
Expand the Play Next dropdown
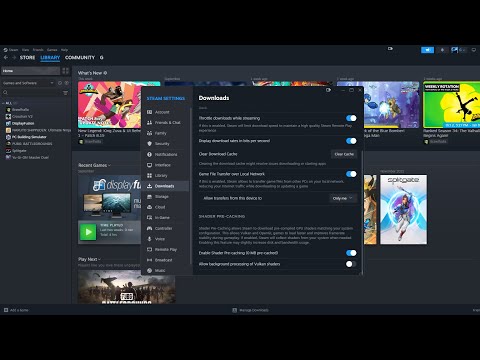[89, 259]
